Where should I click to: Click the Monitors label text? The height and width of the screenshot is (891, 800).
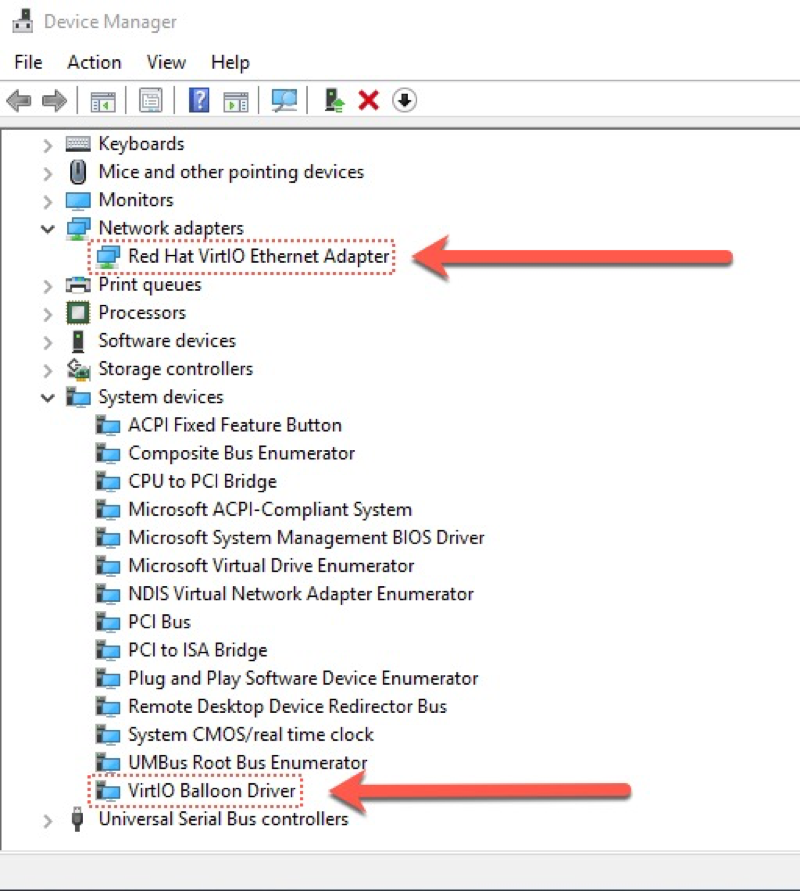(136, 200)
